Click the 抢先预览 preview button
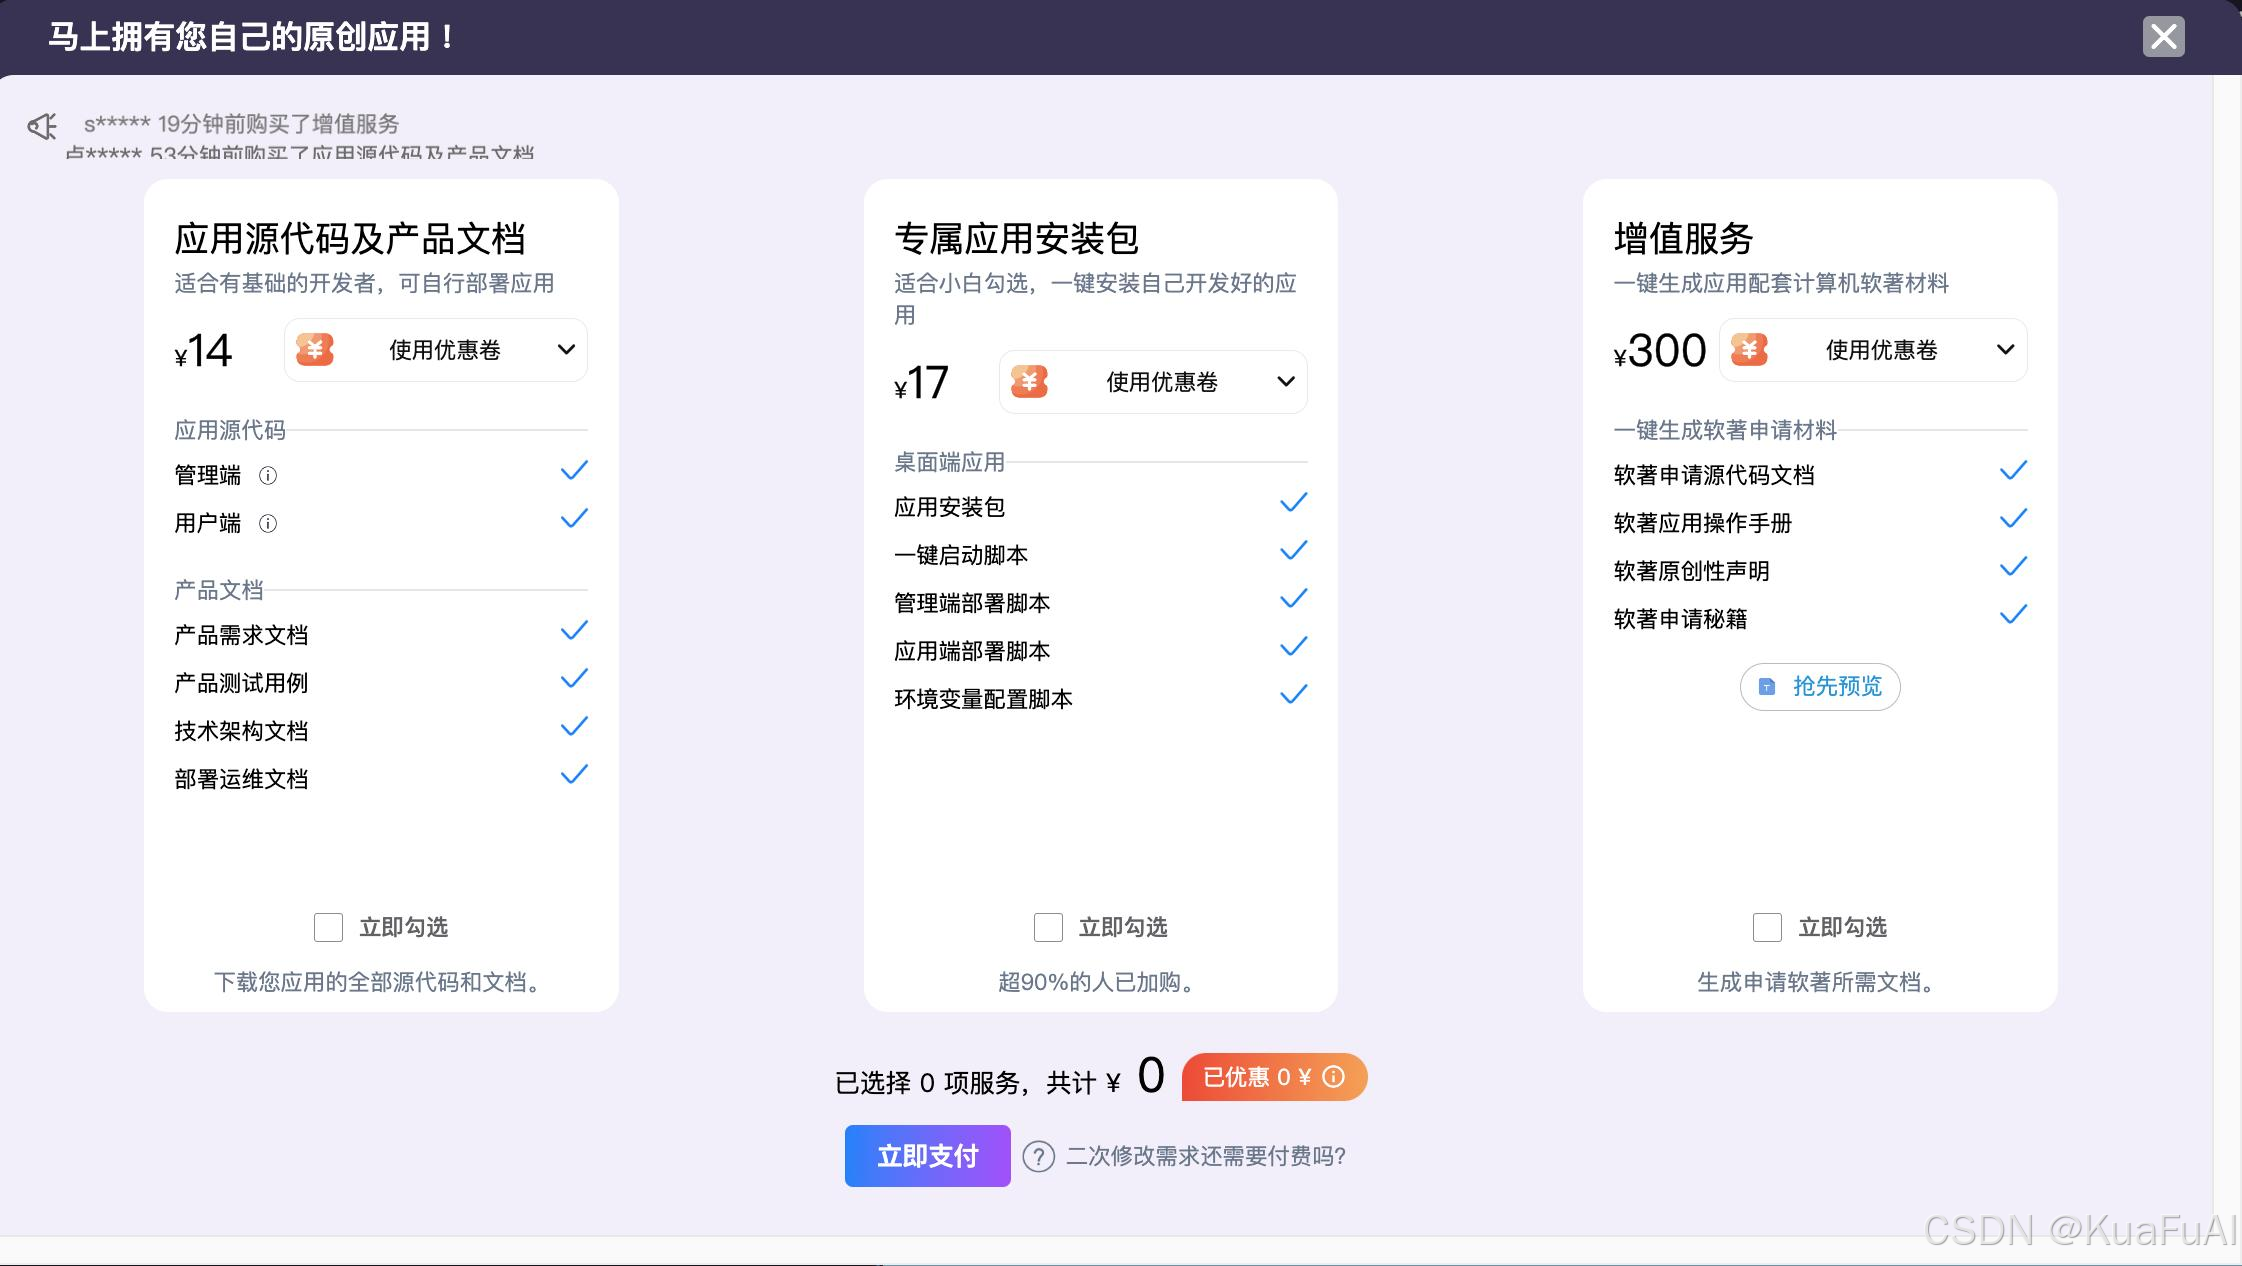Image resolution: width=2242 pixels, height=1266 pixels. [x=1820, y=687]
